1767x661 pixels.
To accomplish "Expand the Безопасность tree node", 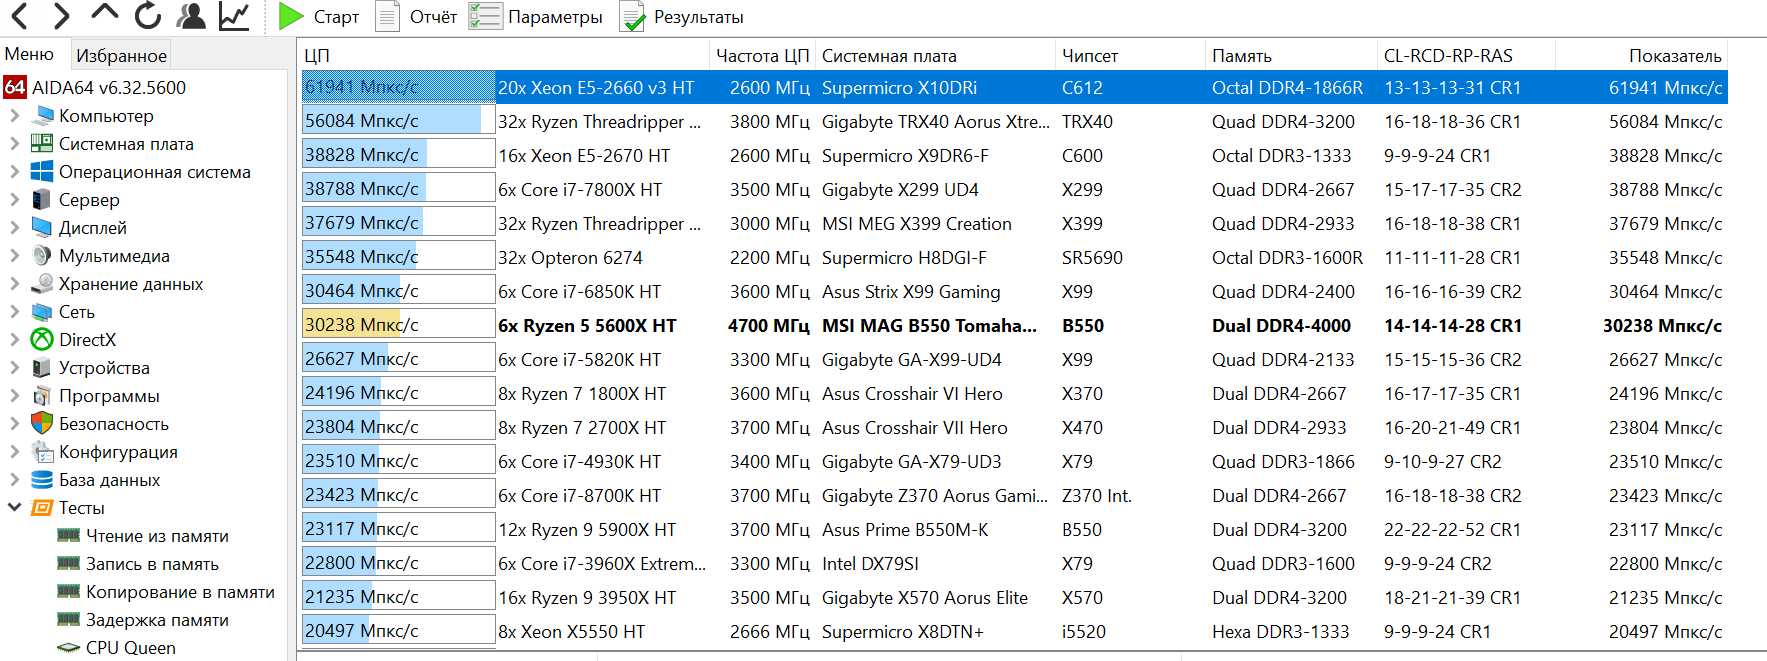I will pos(14,424).
